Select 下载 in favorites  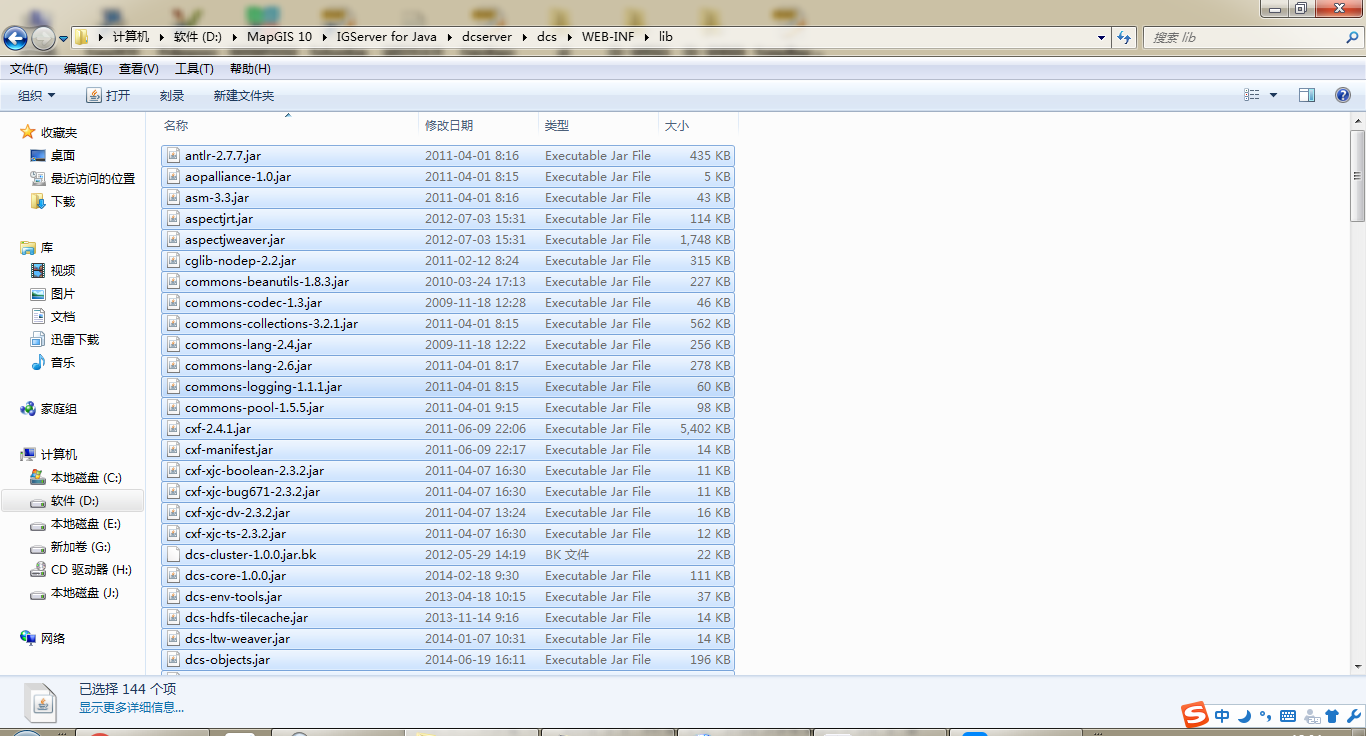click(x=63, y=201)
